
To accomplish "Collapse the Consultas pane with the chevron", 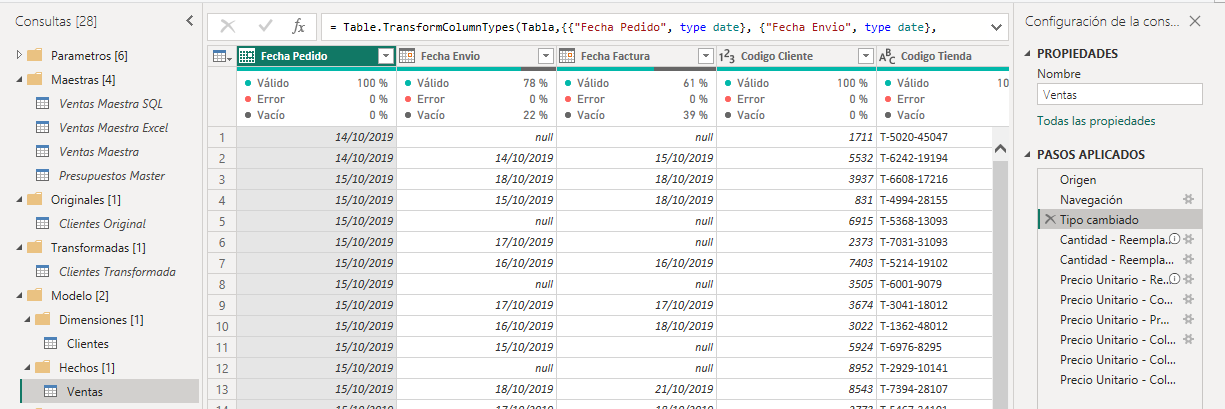I will click(x=190, y=20).
